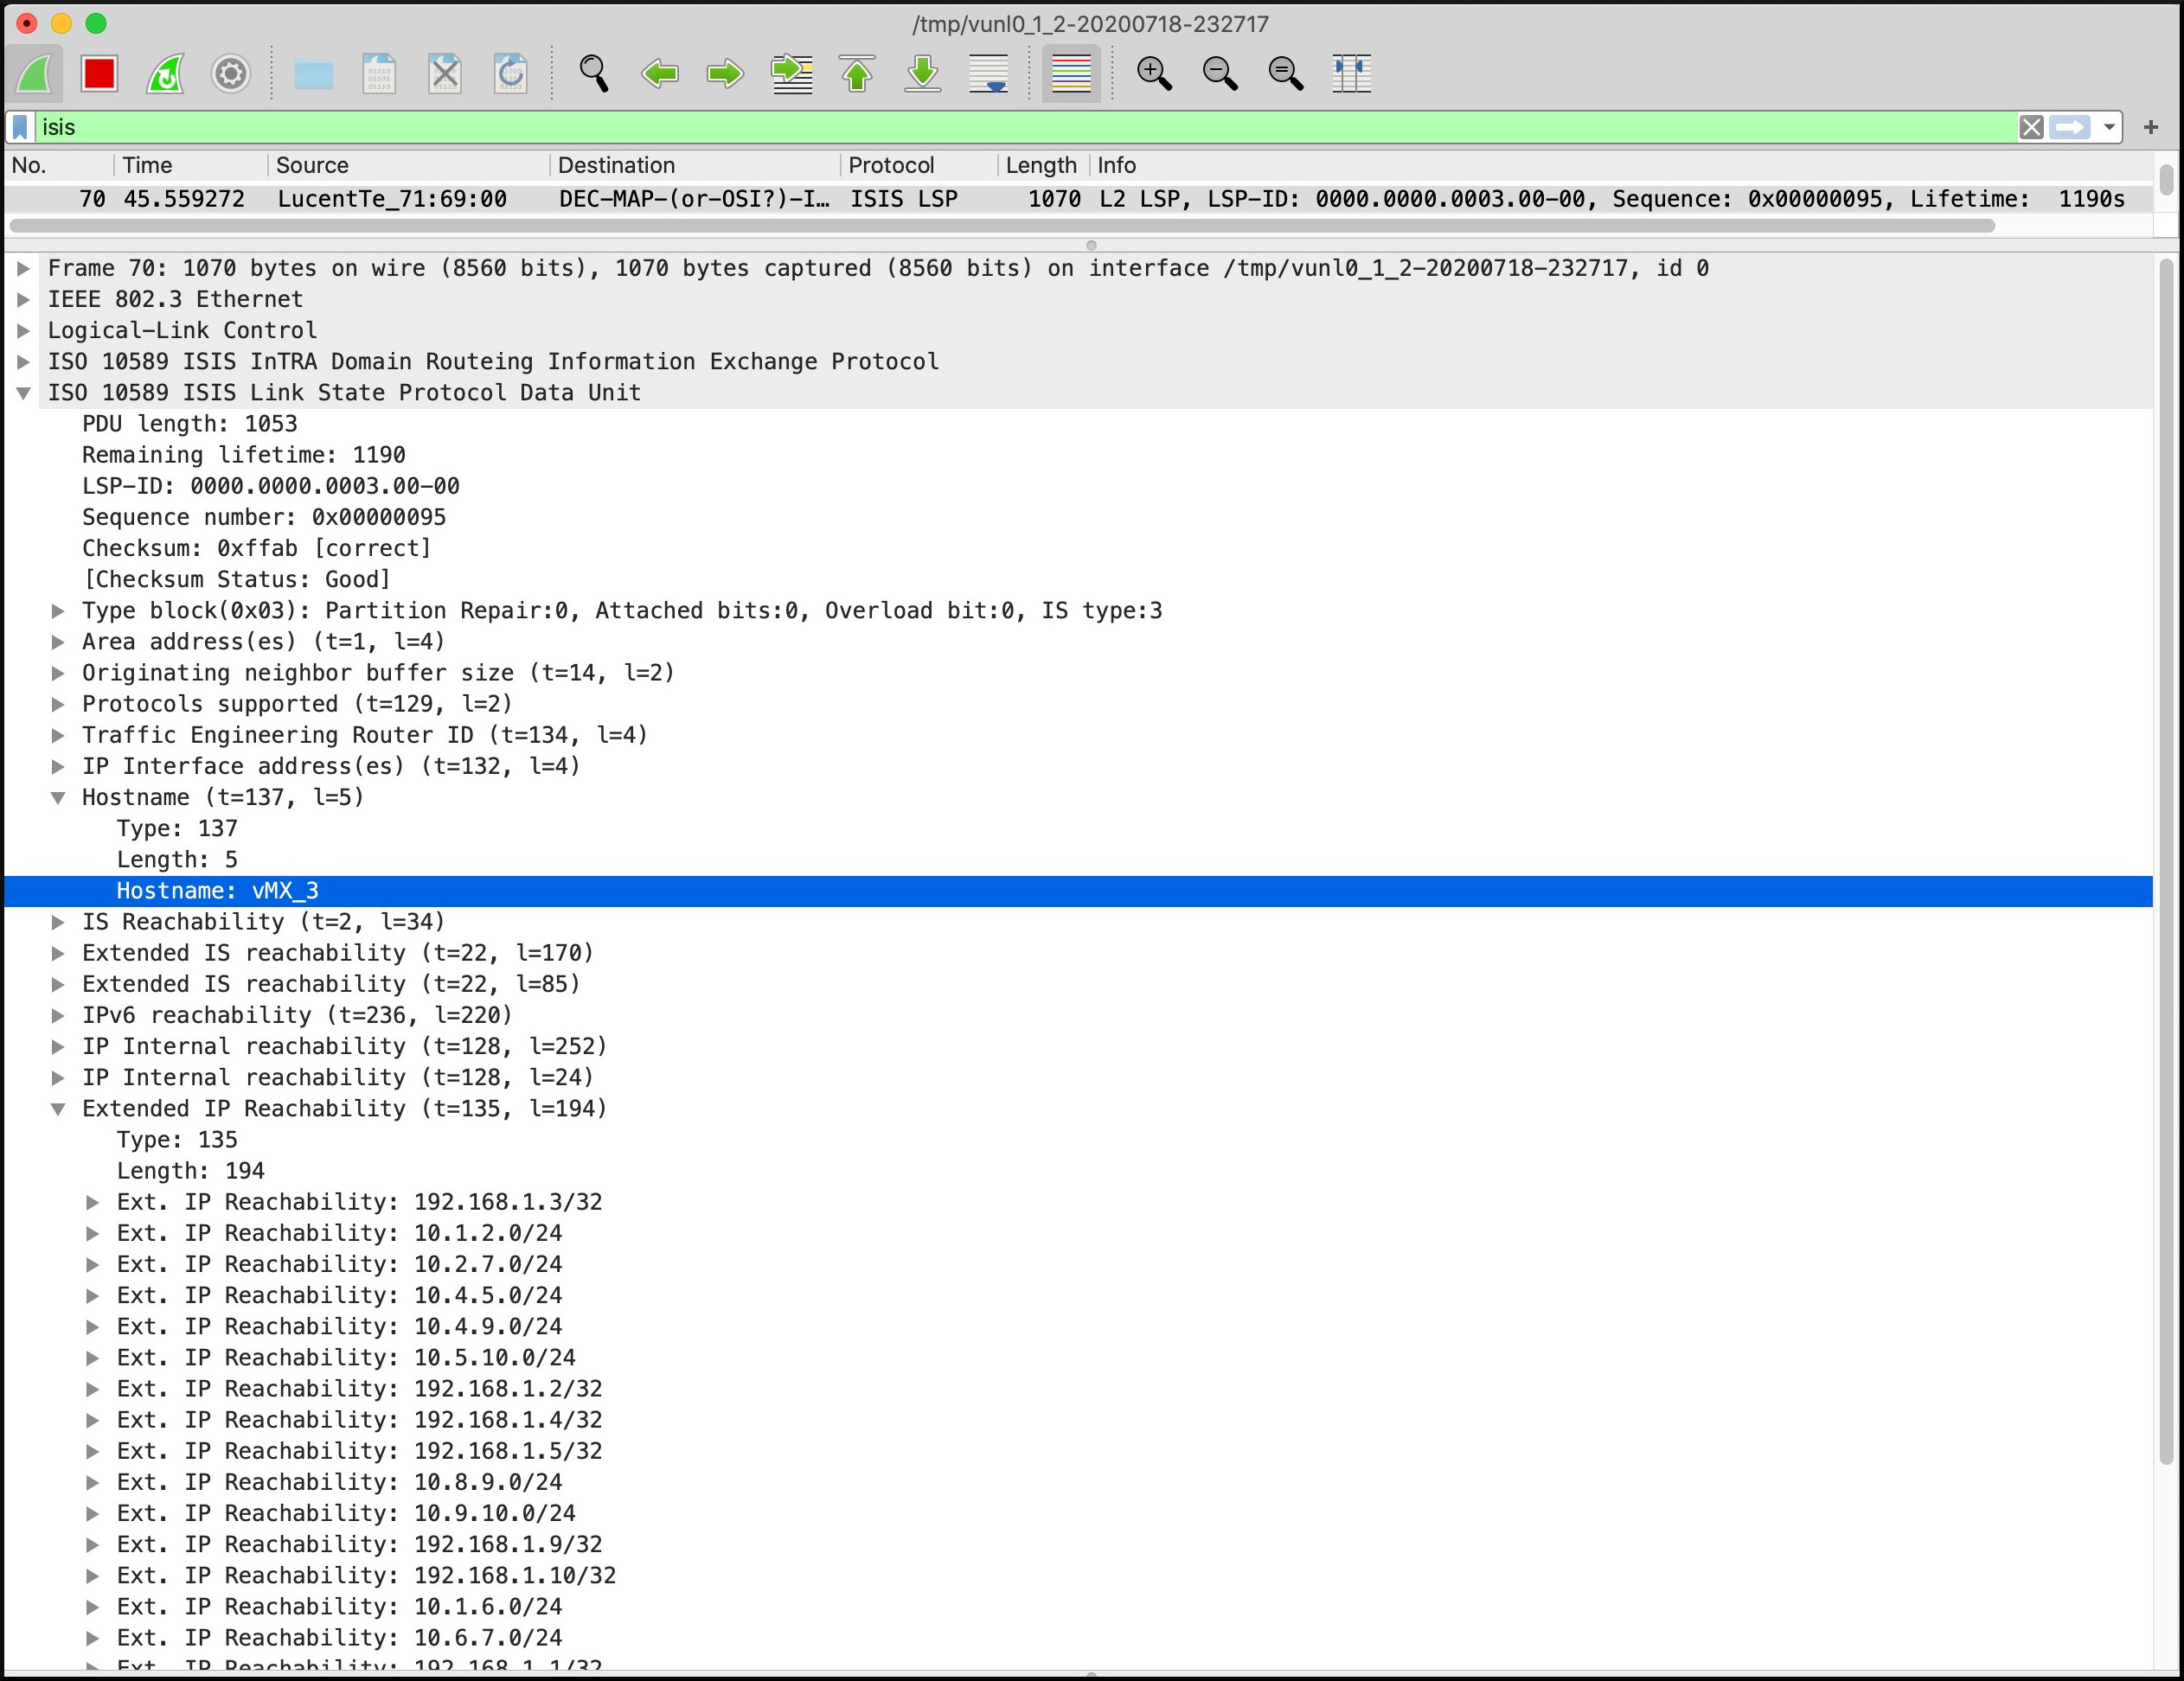Expand IPv6 reachability (t=236, l=220)

coord(58,1015)
